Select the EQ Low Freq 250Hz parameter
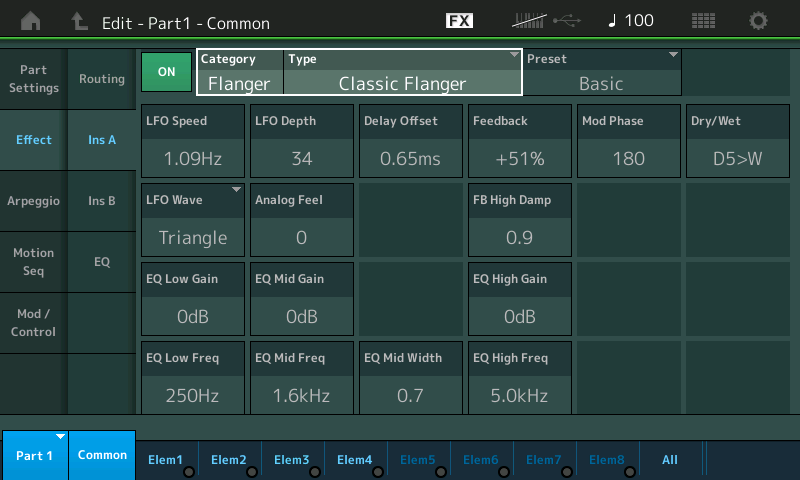The width and height of the screenshot is (800, 480). (x=193, y=378)
